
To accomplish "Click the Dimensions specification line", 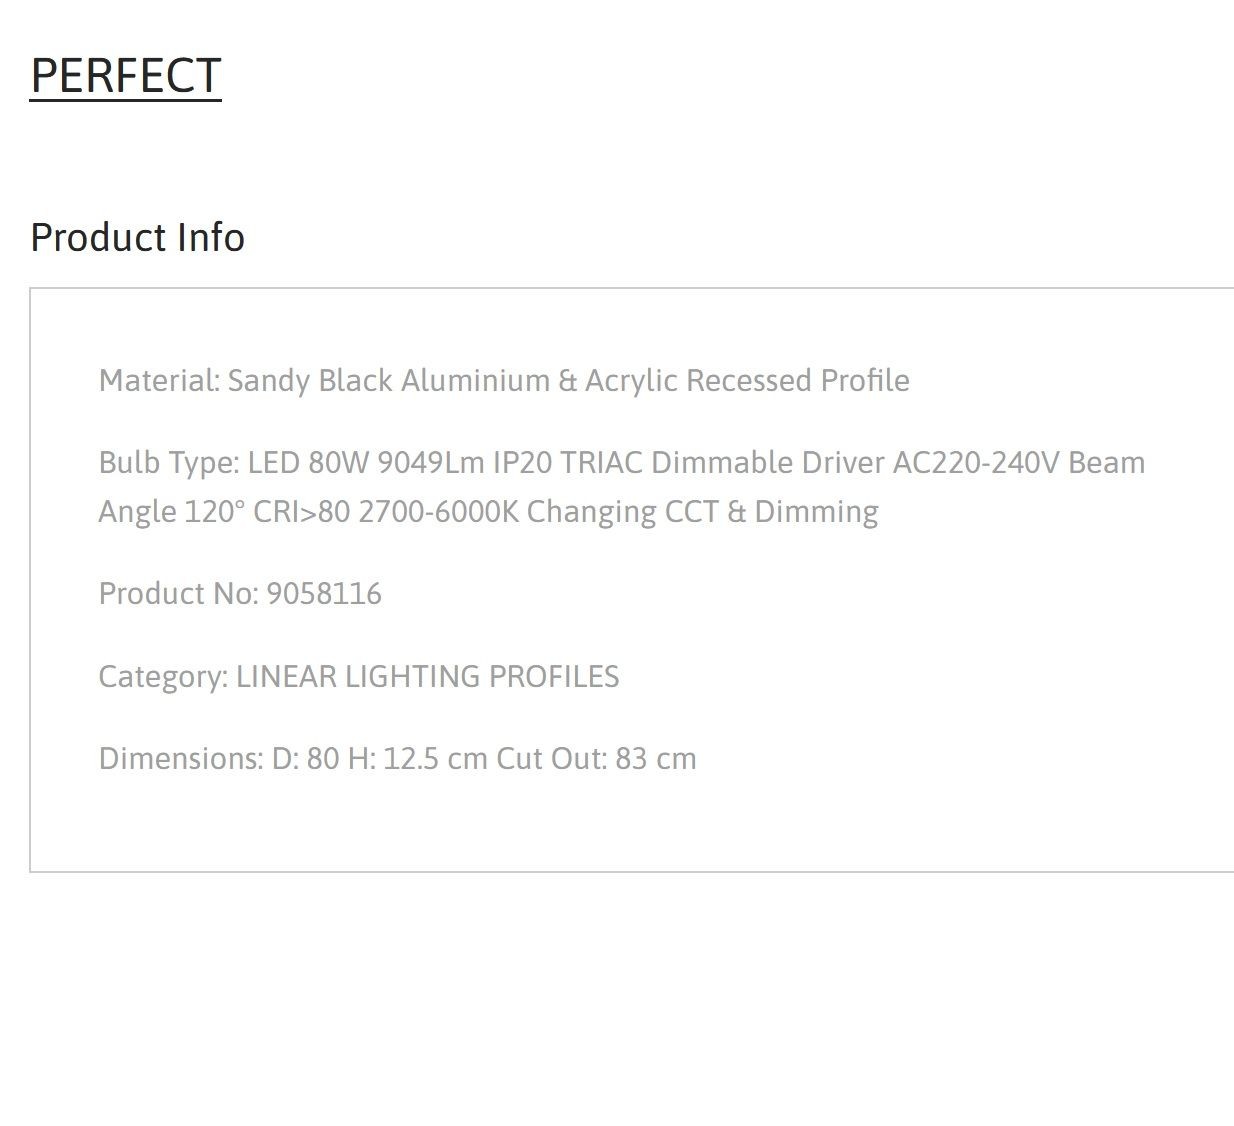I will (397, 759).
